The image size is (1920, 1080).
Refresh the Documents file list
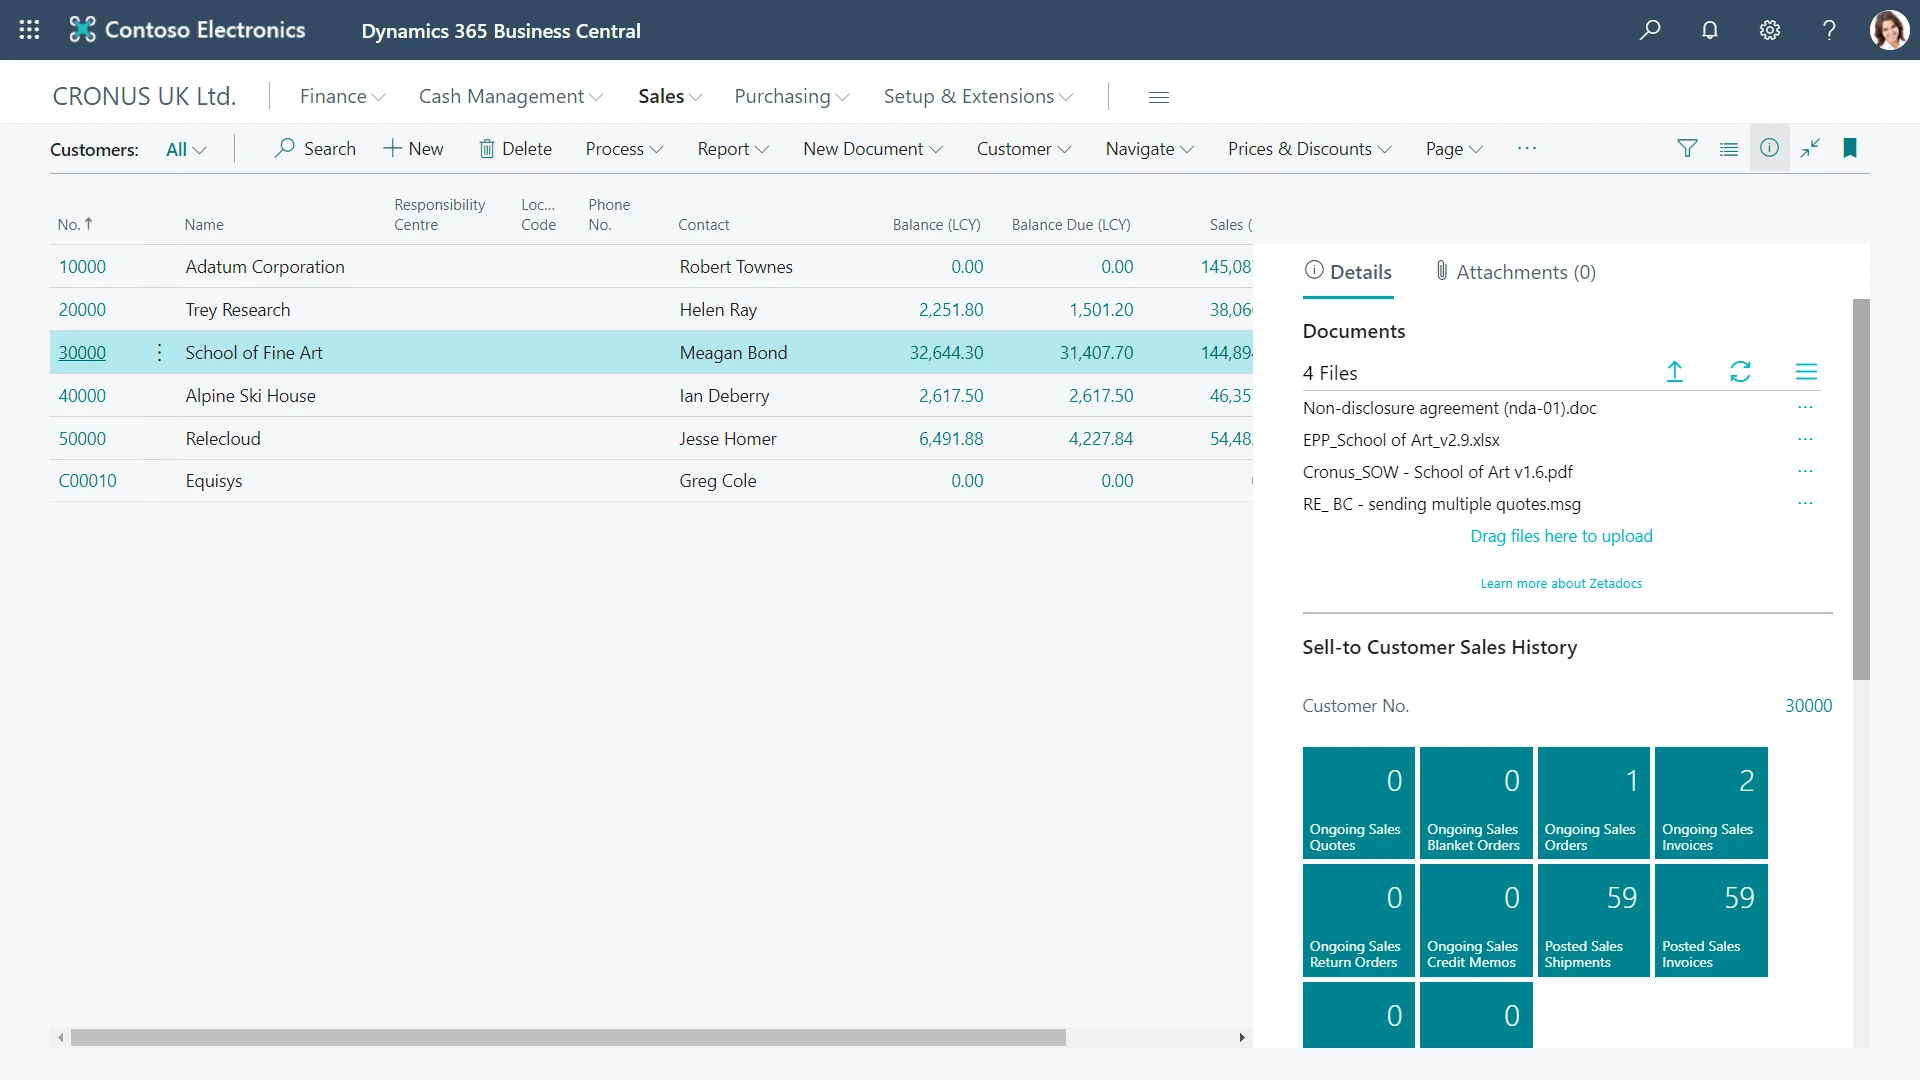click(1740, 372)
